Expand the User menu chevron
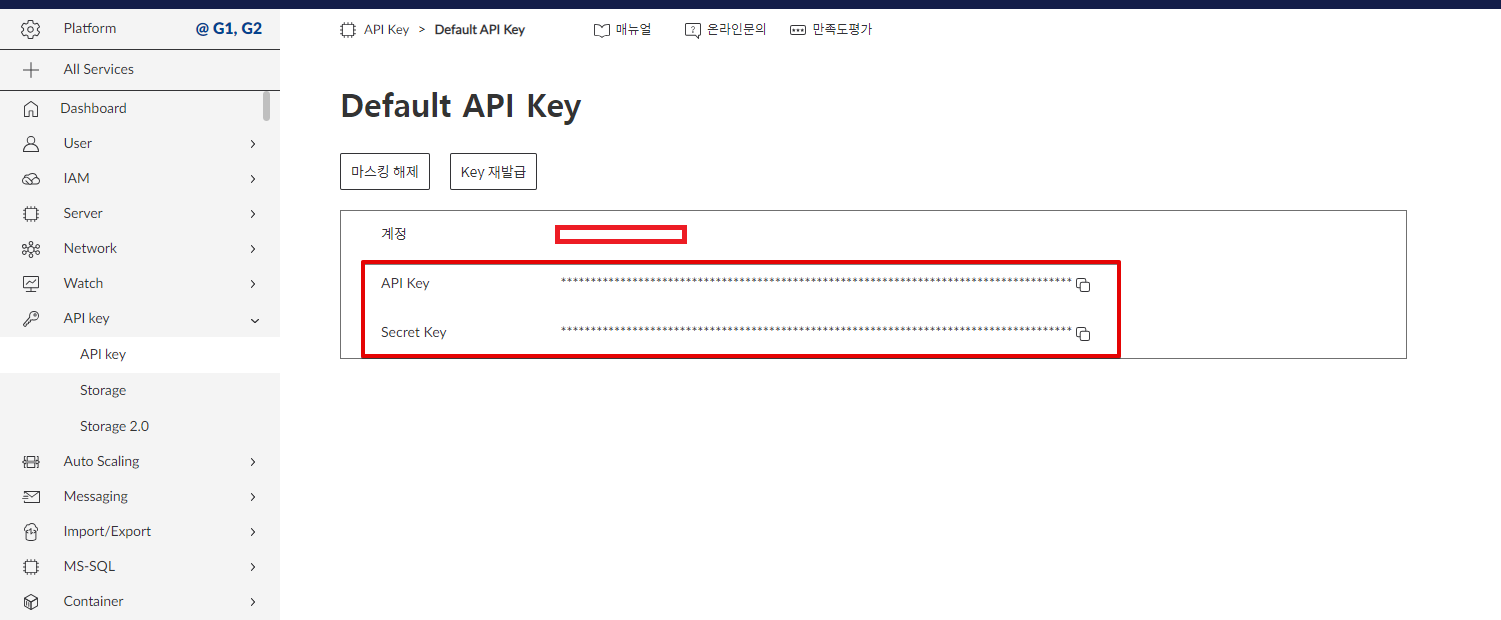Viewport: 1501px width, 620px height. (254, 143)
